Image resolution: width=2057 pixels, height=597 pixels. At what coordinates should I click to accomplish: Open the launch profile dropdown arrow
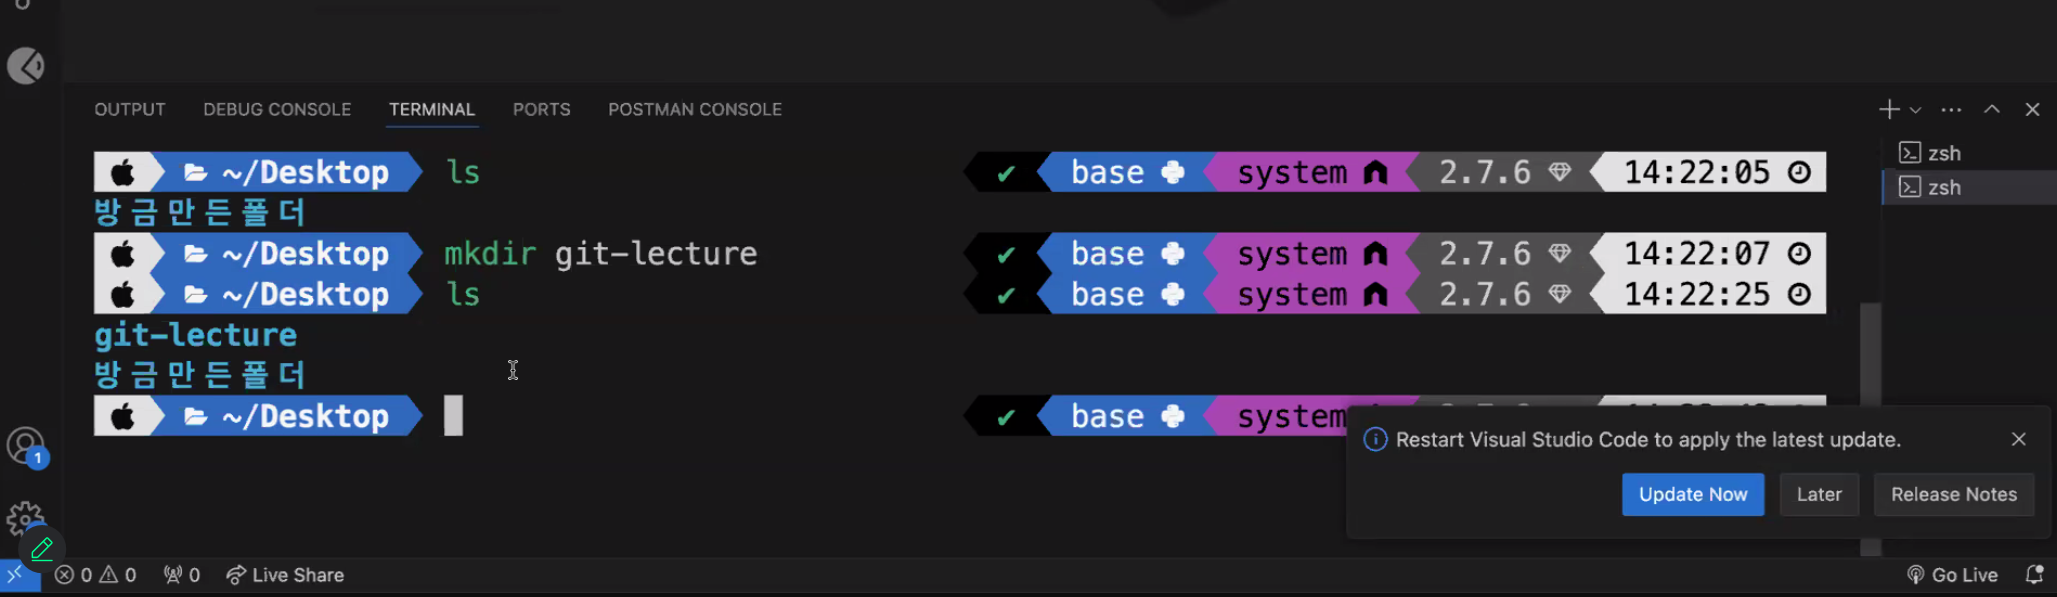(x=1915, y=110)
